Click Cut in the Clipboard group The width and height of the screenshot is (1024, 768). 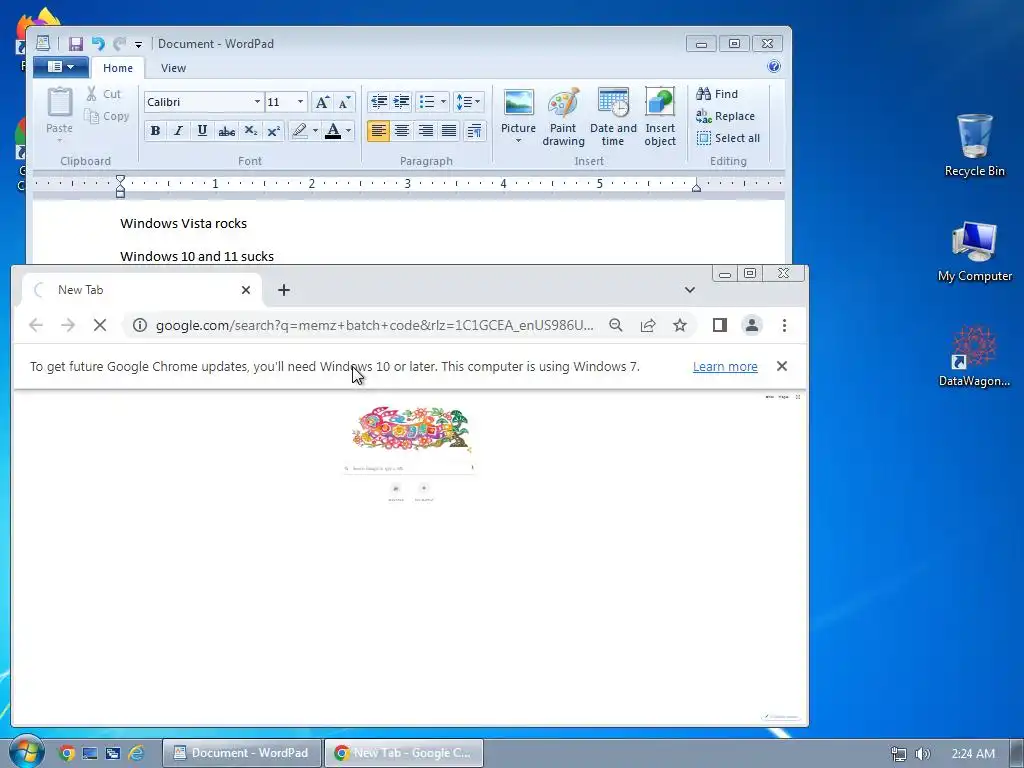tap(104, 94)
